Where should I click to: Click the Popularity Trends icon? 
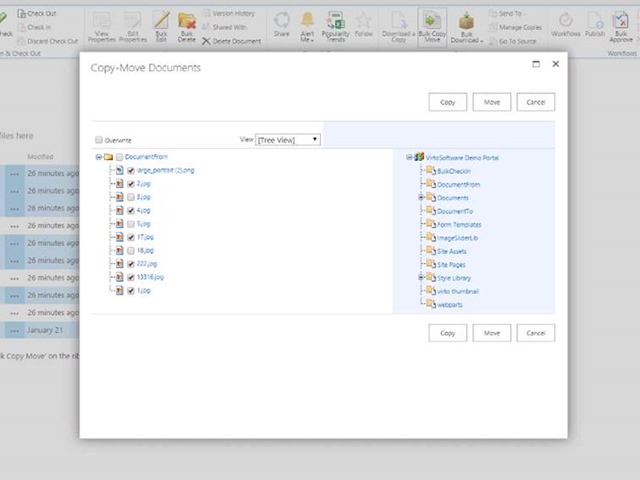click(x=336, y=23)
